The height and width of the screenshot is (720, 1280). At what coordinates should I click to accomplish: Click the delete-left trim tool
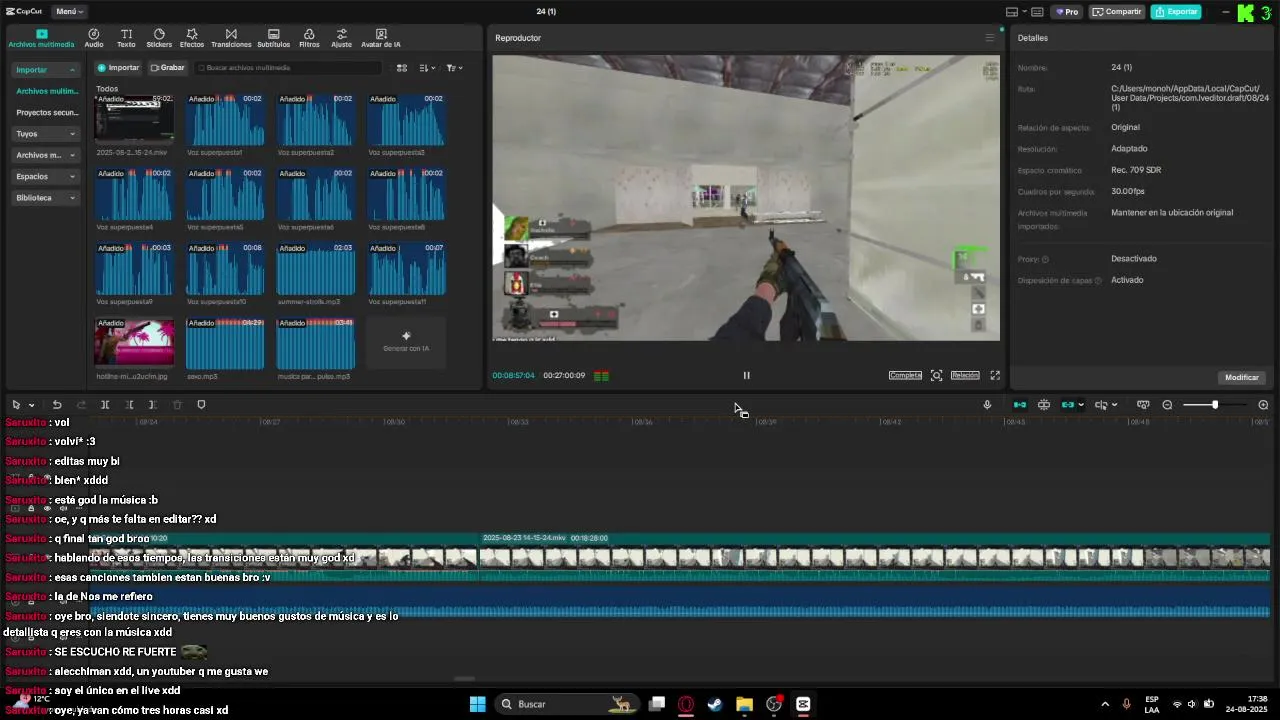tap(129, 405)
